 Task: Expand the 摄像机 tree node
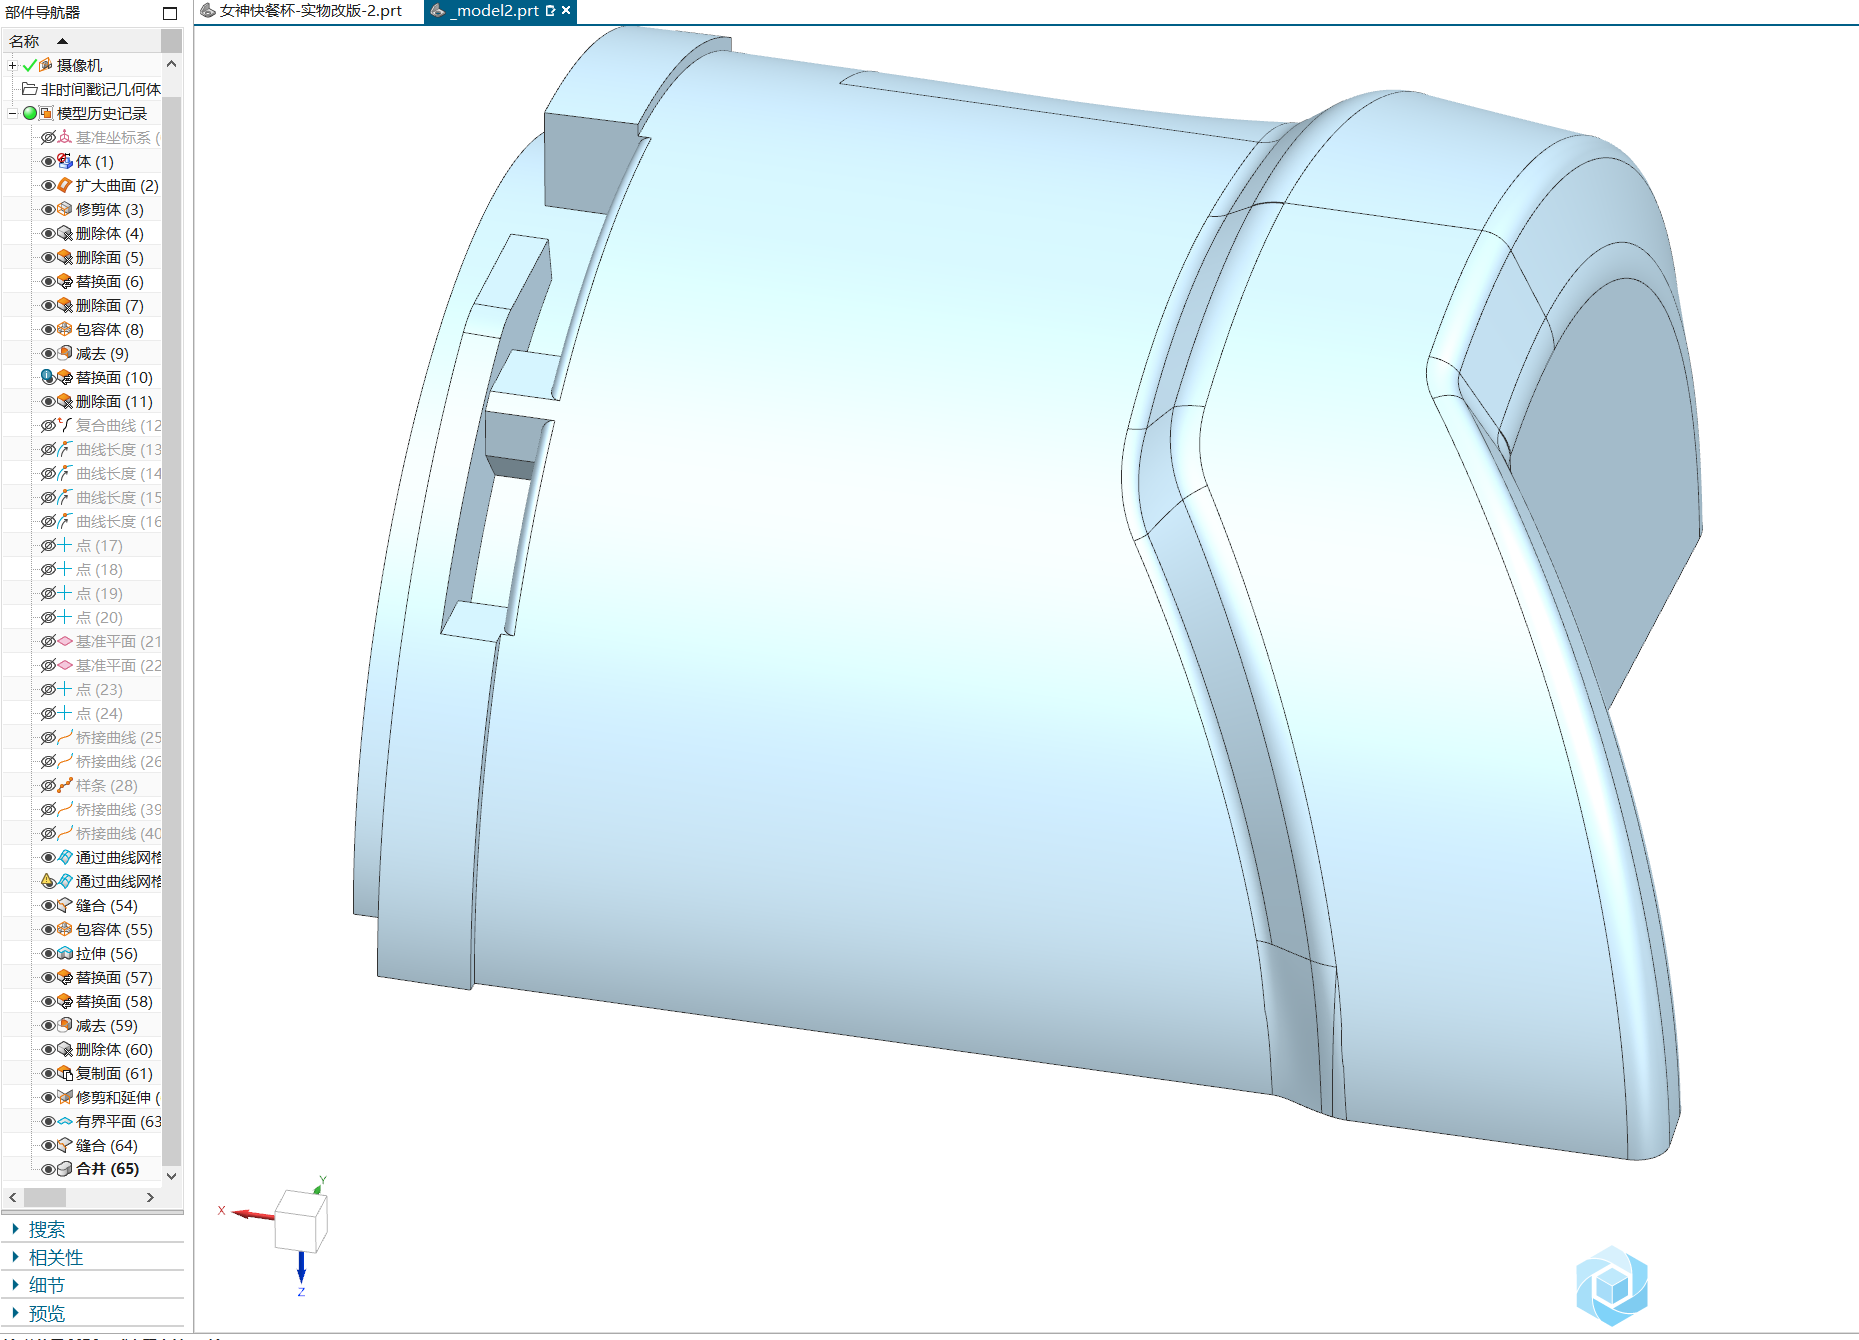[x=12, y=65]
